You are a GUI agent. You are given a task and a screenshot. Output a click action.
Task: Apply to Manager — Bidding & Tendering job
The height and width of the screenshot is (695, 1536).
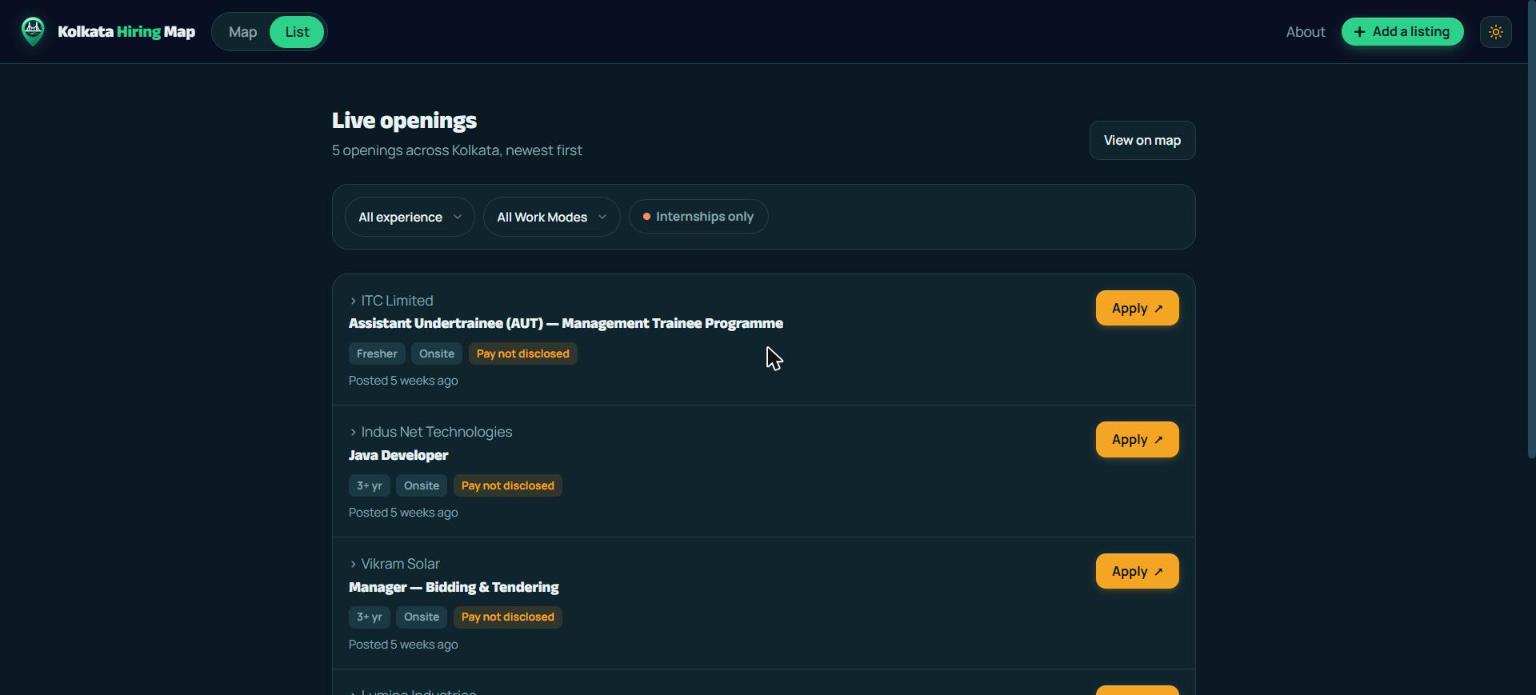pyautogui.click(x=1137, y=572)
